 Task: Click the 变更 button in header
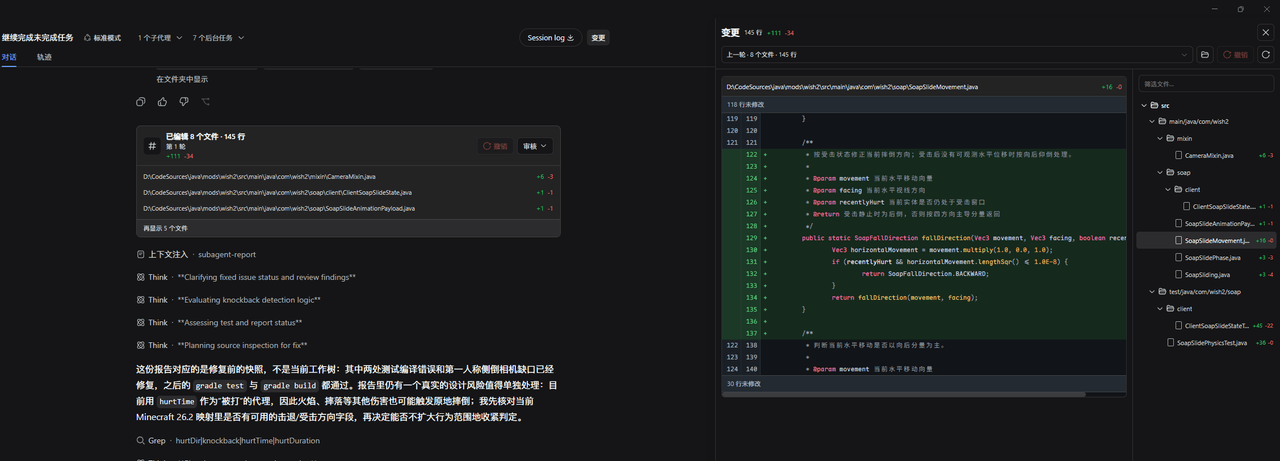[598, 38]
